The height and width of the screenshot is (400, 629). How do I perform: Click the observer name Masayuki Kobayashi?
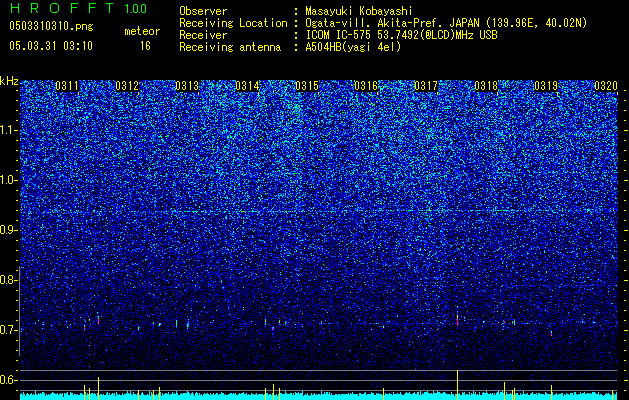click(x=358, y=11)
